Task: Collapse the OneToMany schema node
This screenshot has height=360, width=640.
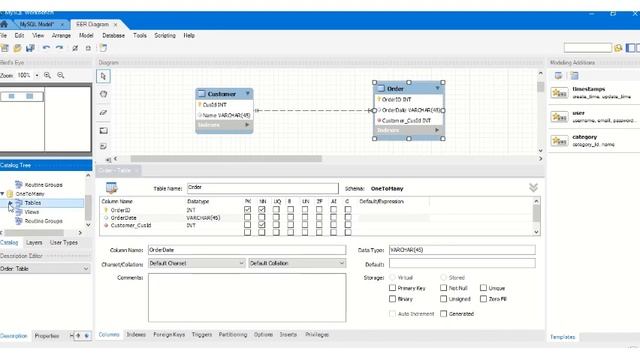Action: pyautogui.click(x=2, y=194)
